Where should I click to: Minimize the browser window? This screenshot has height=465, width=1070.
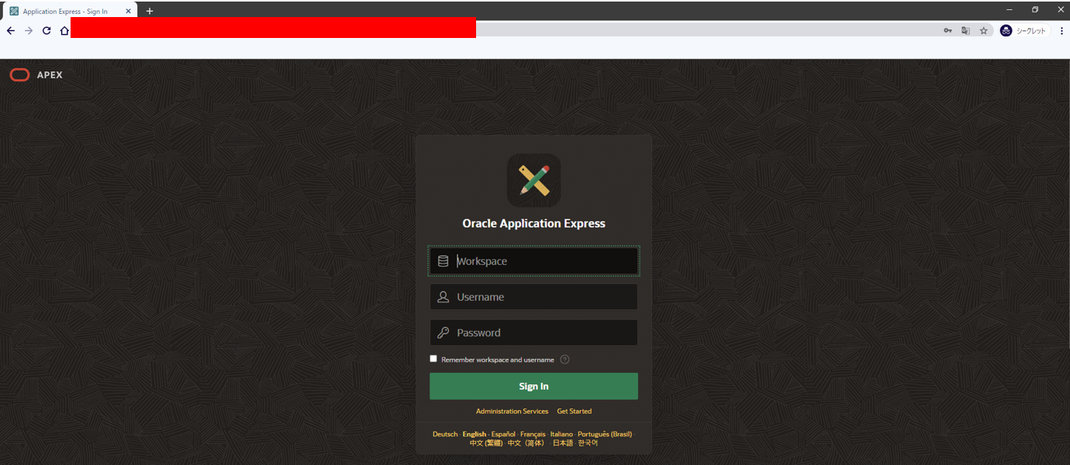click(x=1009, y=10)
